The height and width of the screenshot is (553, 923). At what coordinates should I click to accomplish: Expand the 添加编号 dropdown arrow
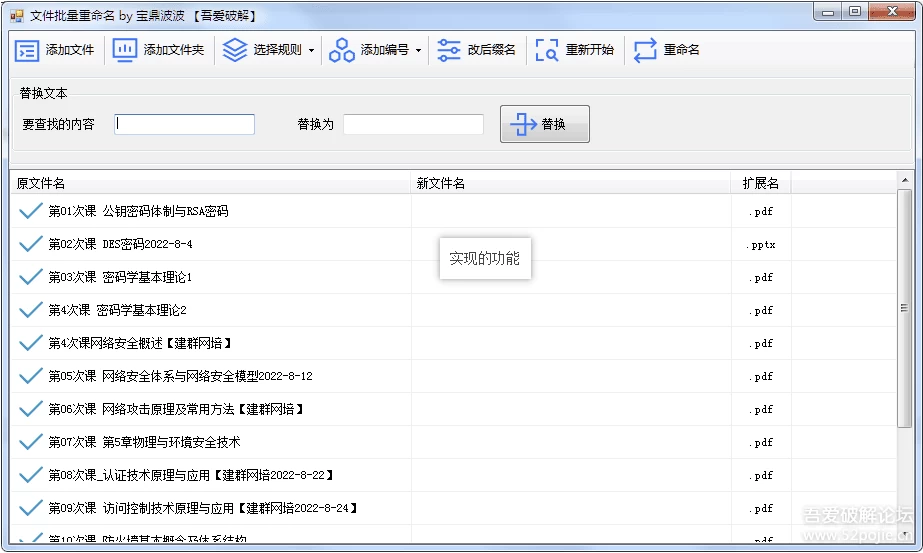click(418, 51)
